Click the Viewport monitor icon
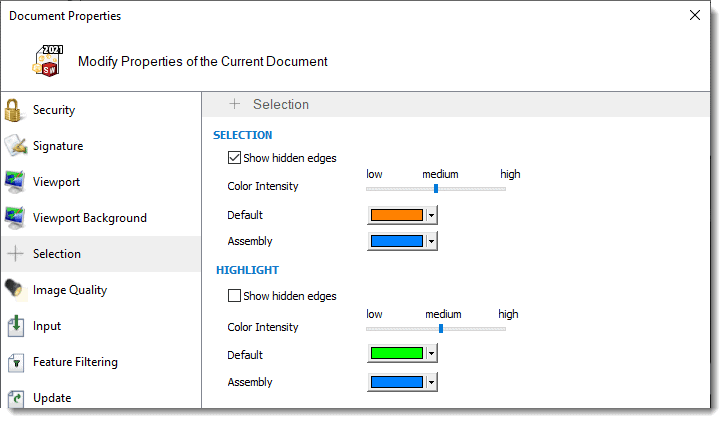This screenshot has width=726, height=423. point(15,182)
